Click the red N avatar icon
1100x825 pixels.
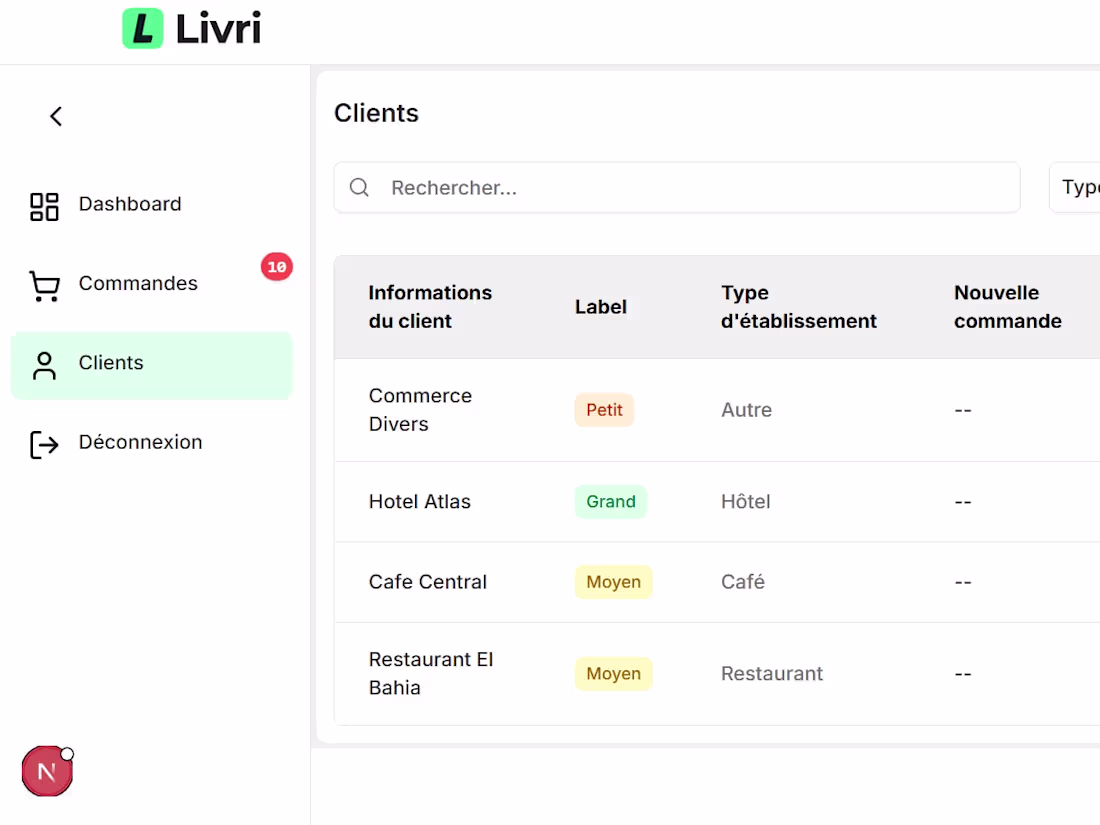tap(47, 771)
